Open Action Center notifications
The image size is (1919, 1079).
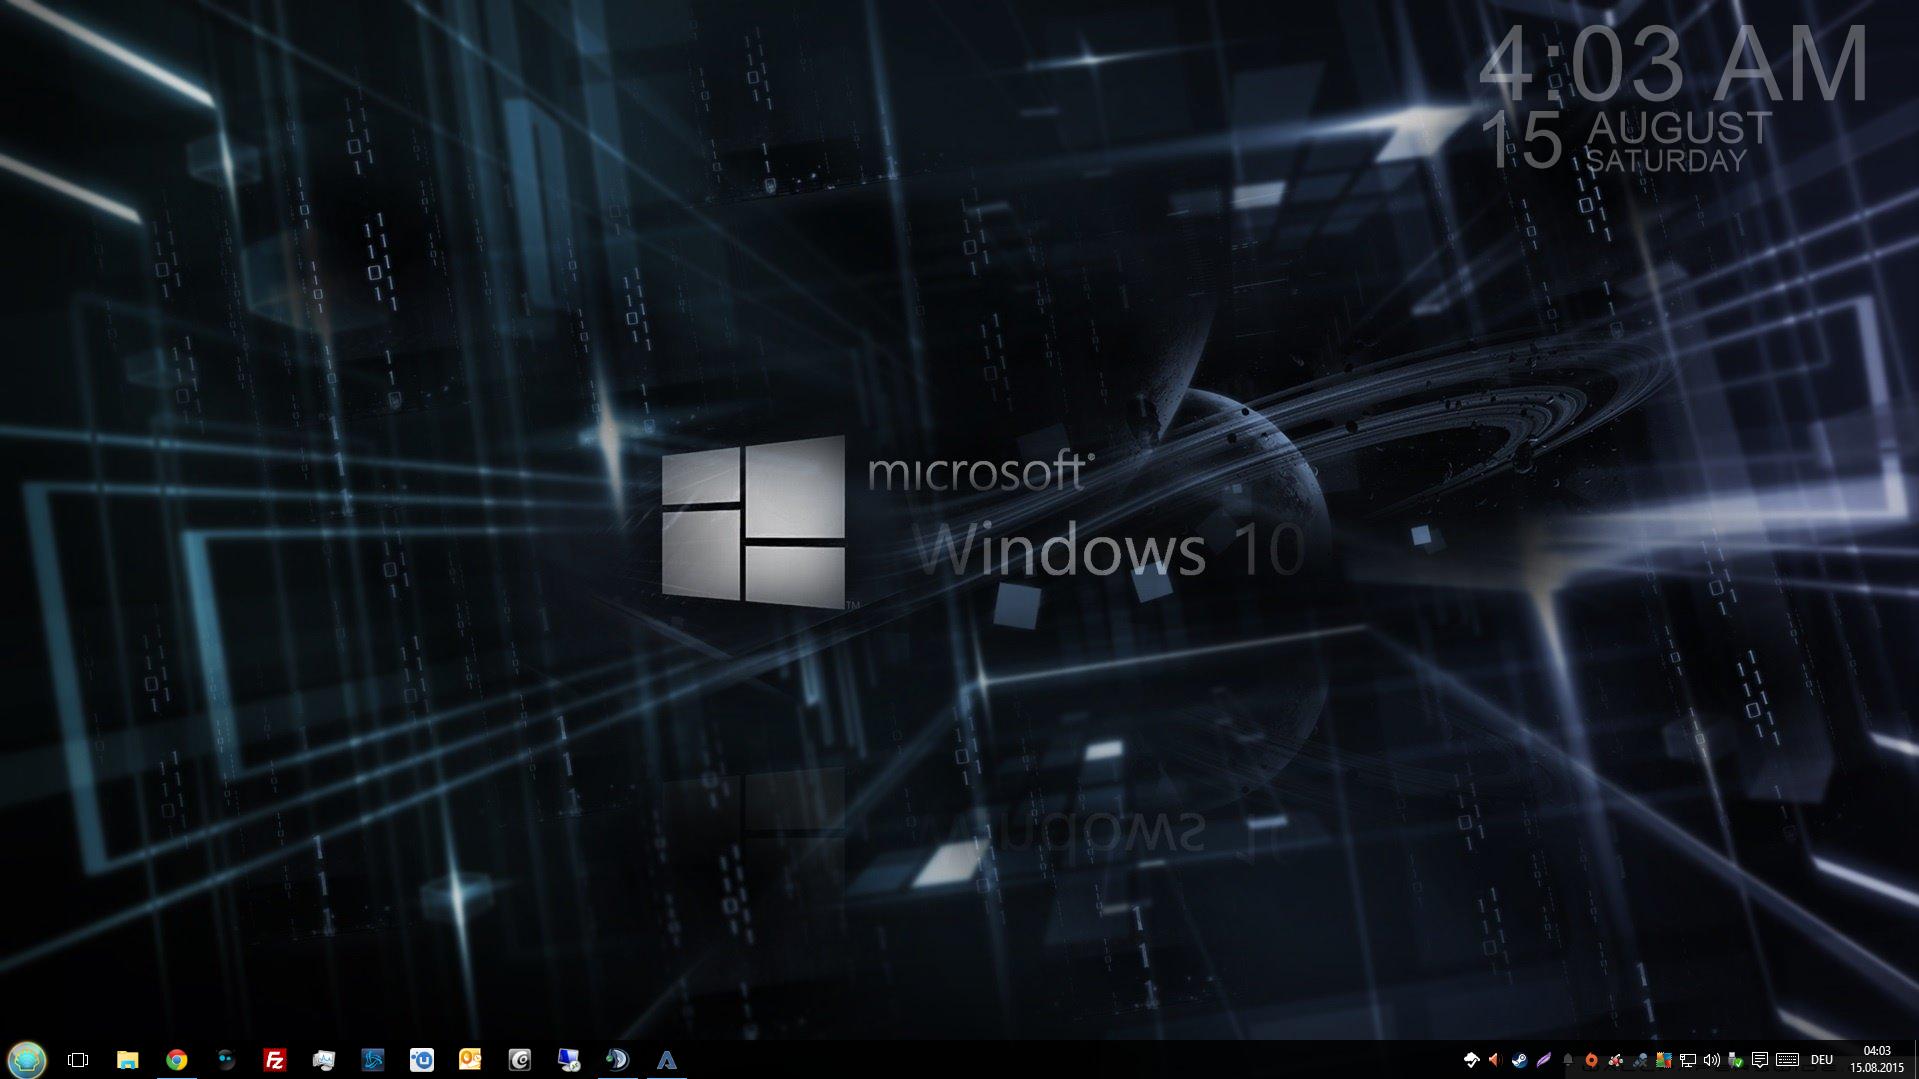tap(1760, 1060)
